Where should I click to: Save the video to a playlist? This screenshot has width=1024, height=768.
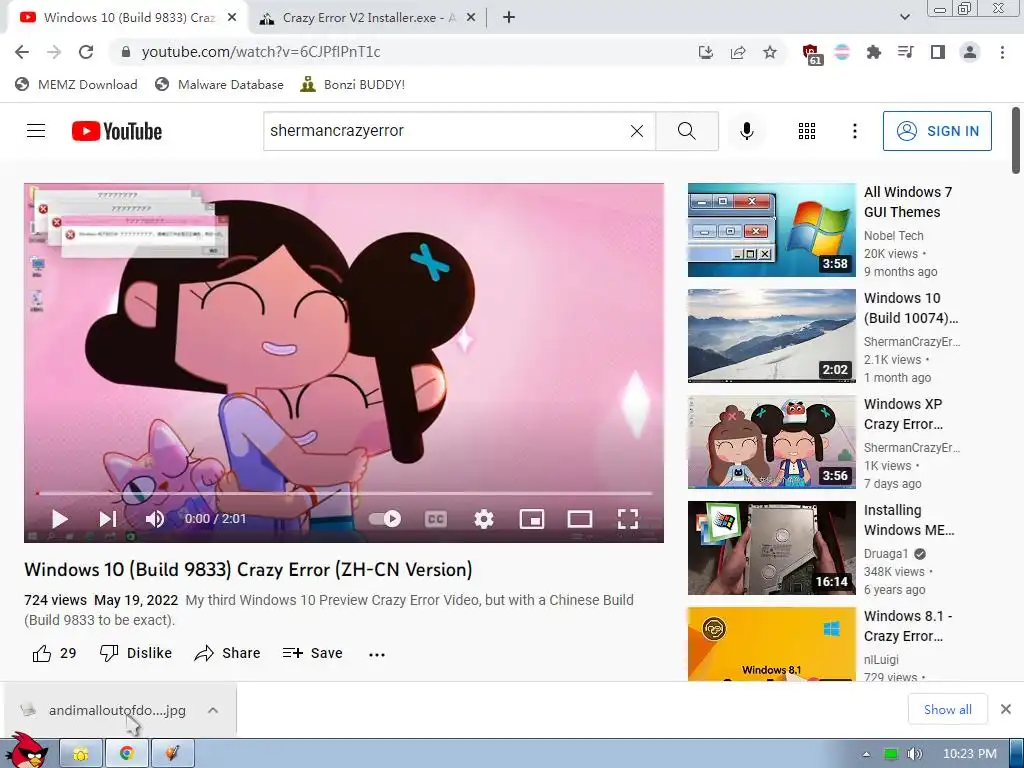313,653
